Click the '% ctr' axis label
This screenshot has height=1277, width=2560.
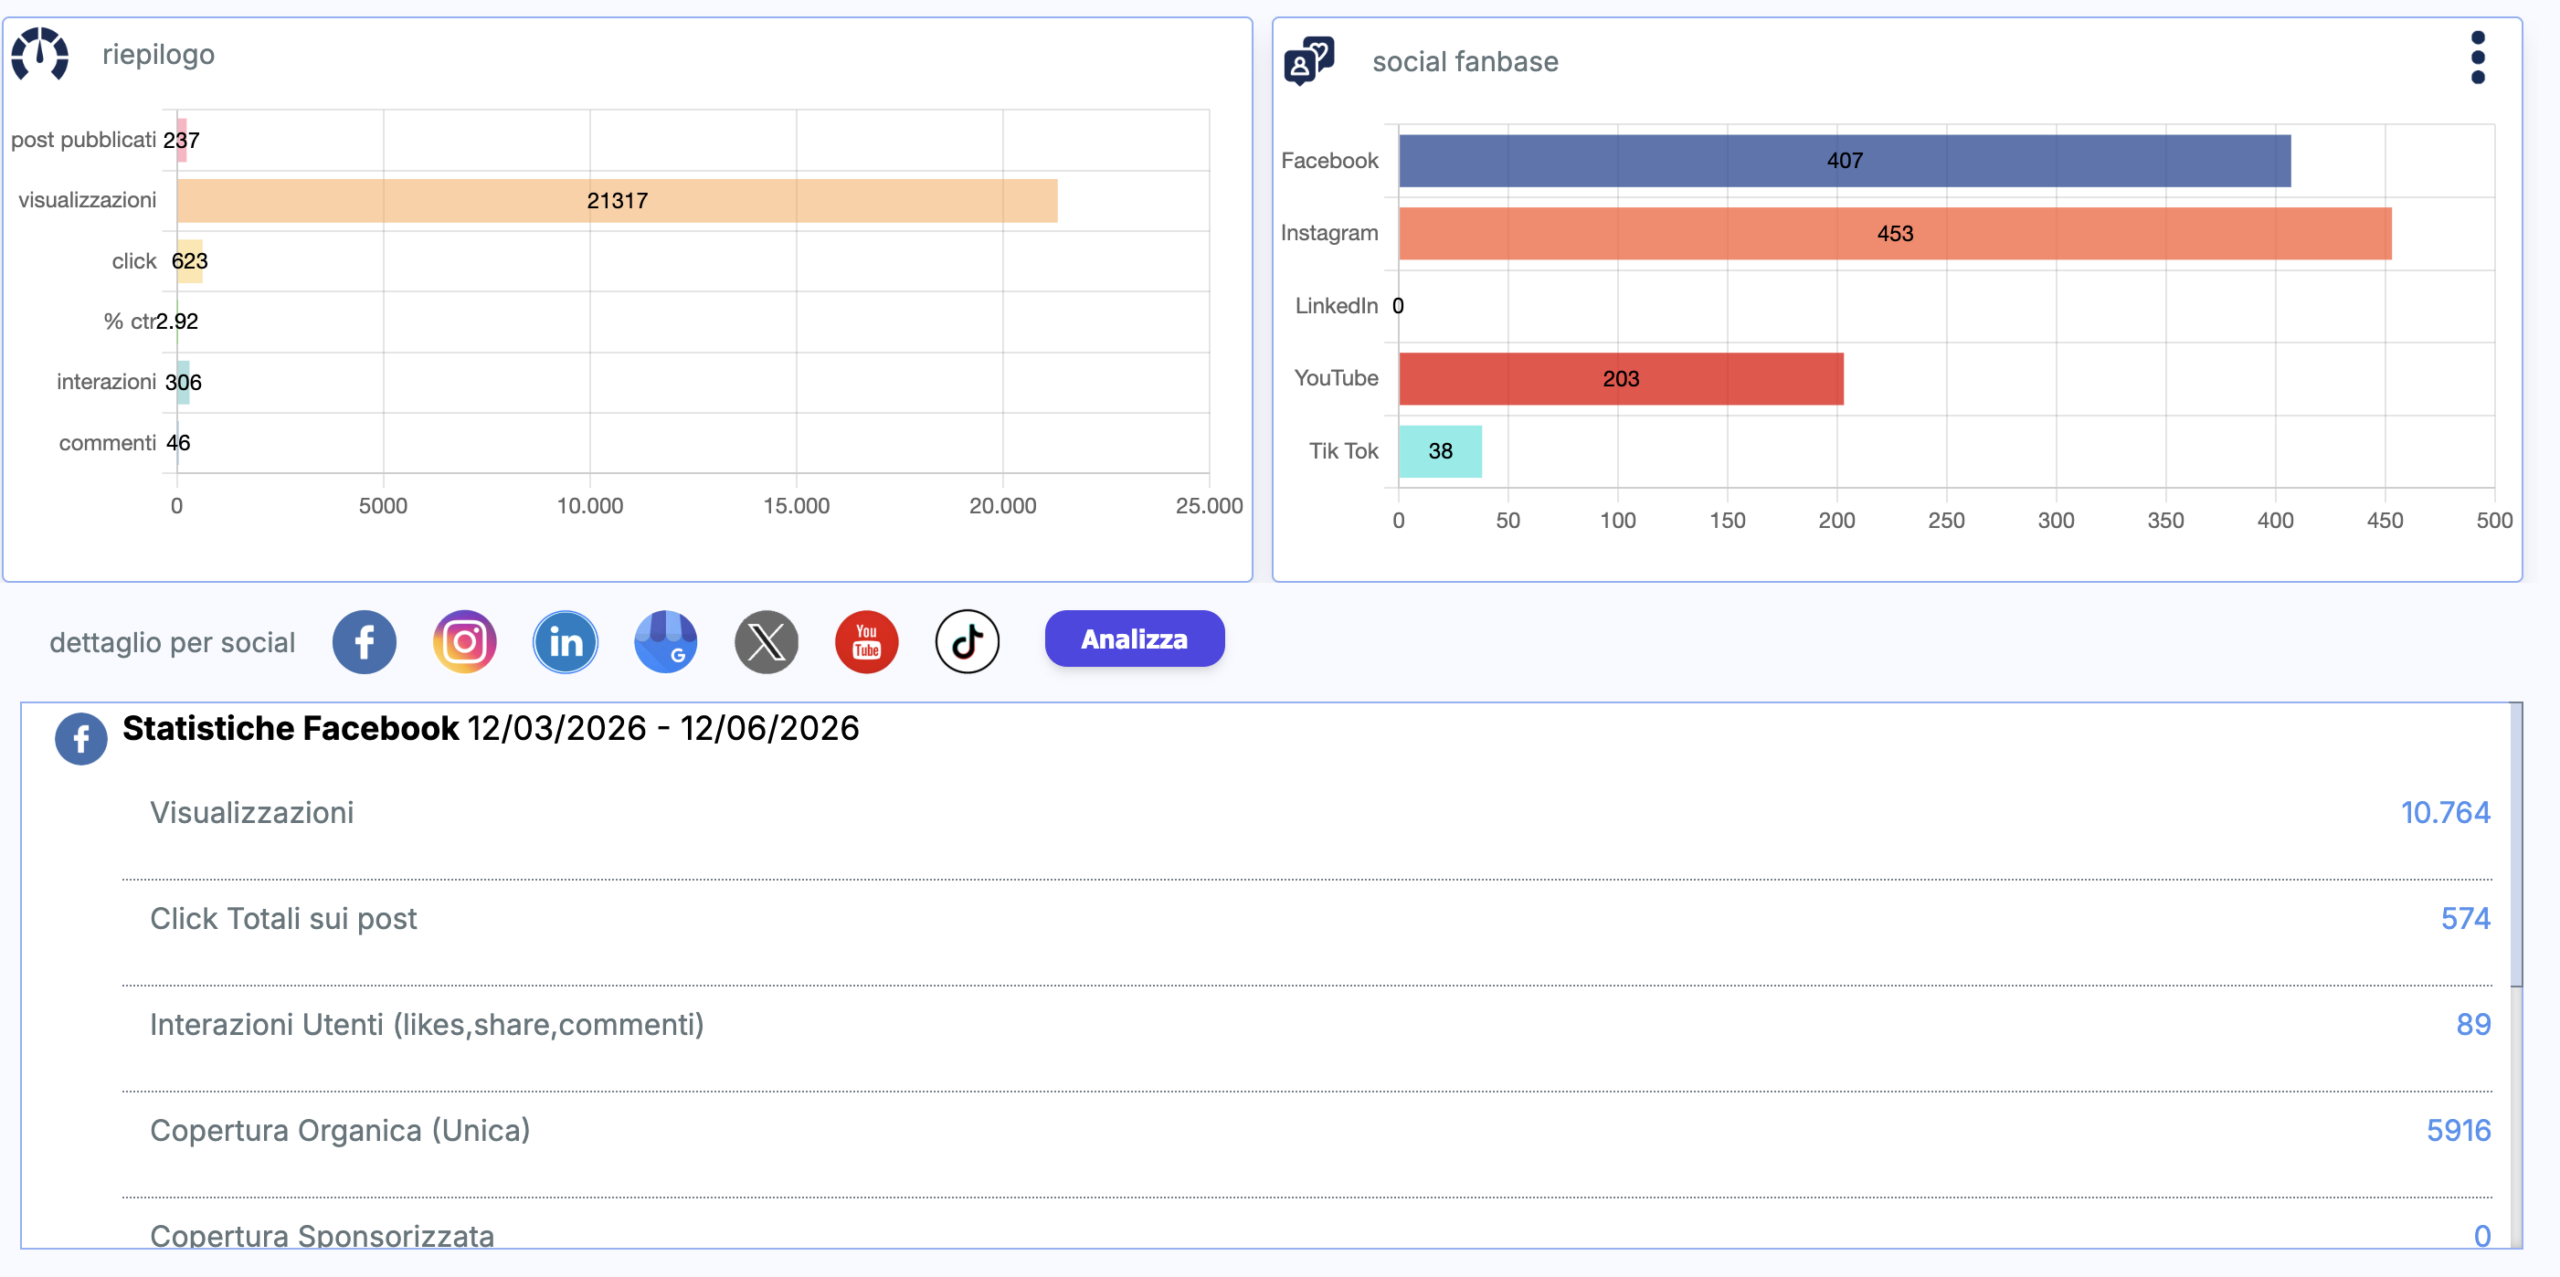(x=129, y=321)
